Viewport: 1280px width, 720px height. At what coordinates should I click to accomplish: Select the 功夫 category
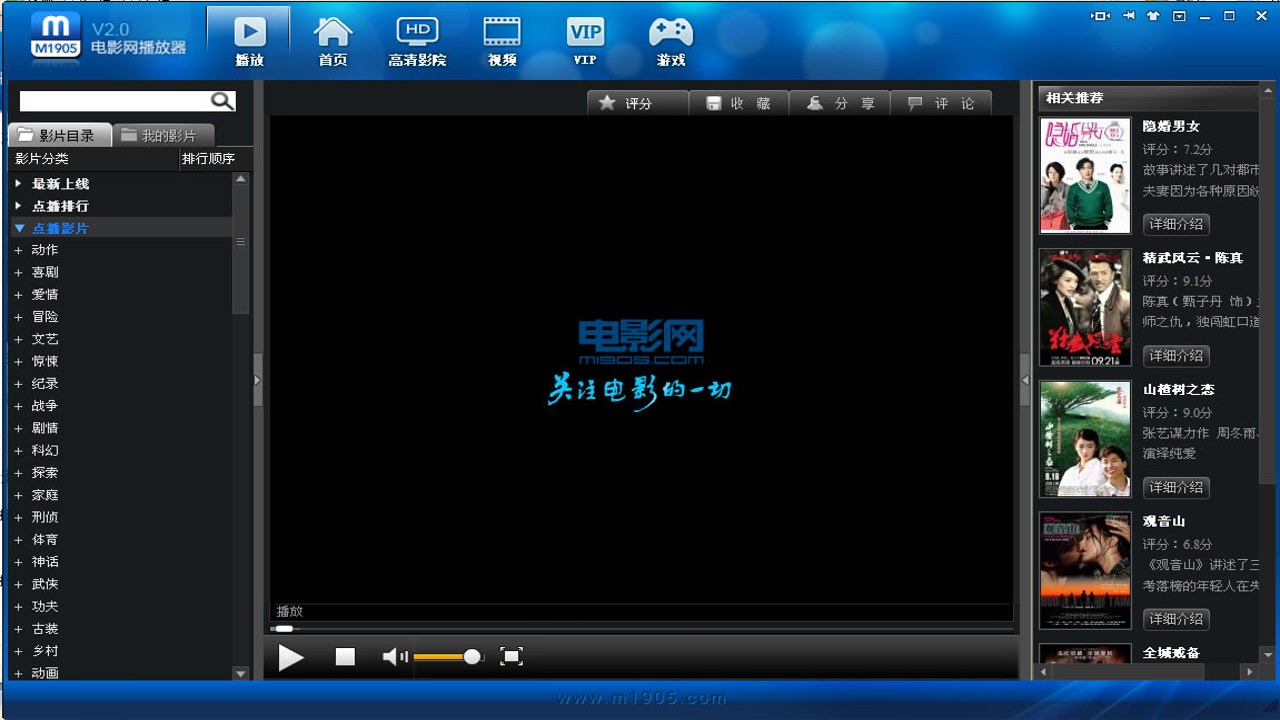pyautogui.click(x=45, y=606)
